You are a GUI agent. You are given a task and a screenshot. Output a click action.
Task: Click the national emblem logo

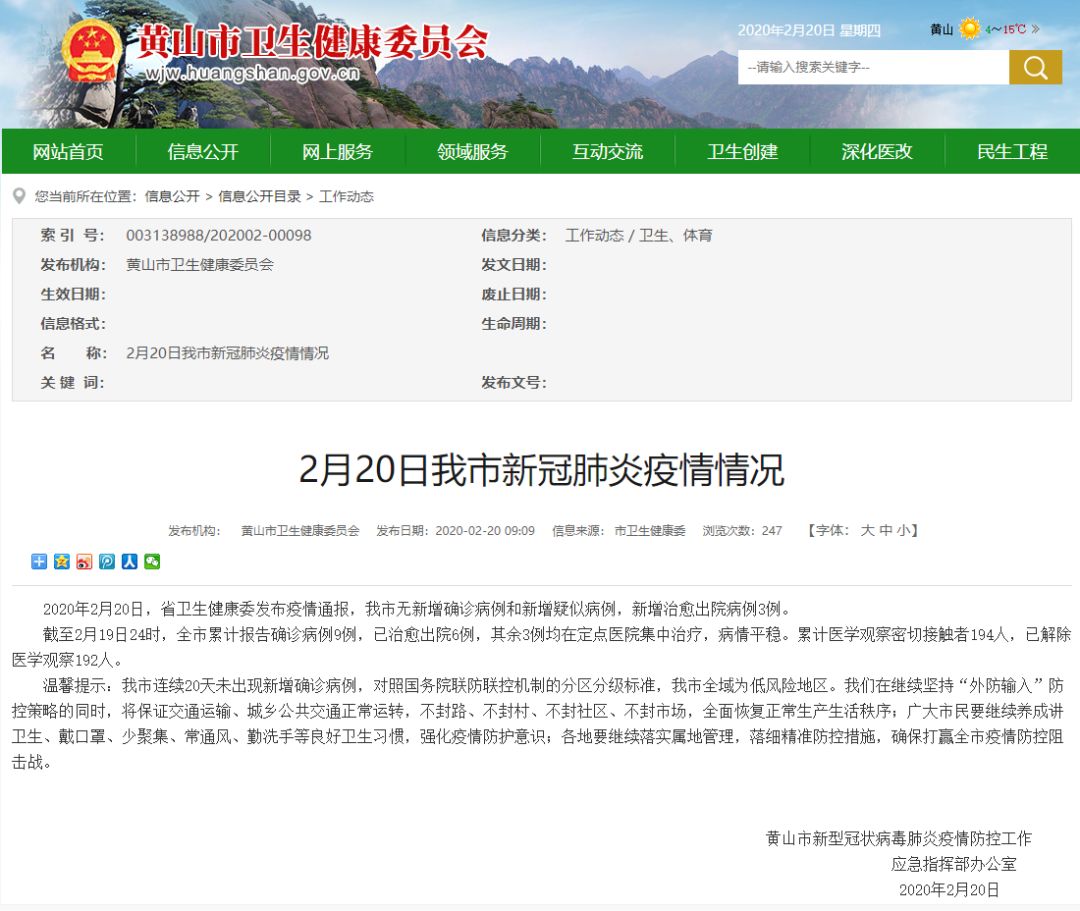click(x=92, y=51)
